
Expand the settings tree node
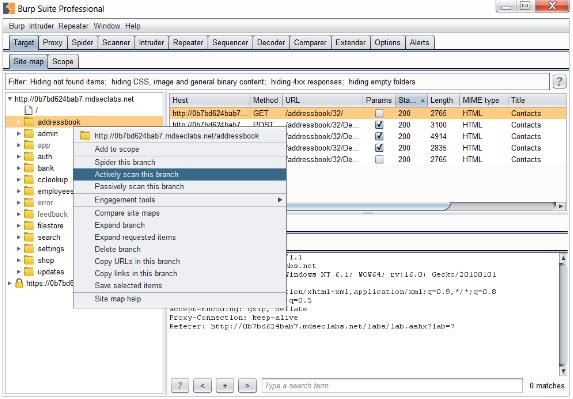point(19,248)
